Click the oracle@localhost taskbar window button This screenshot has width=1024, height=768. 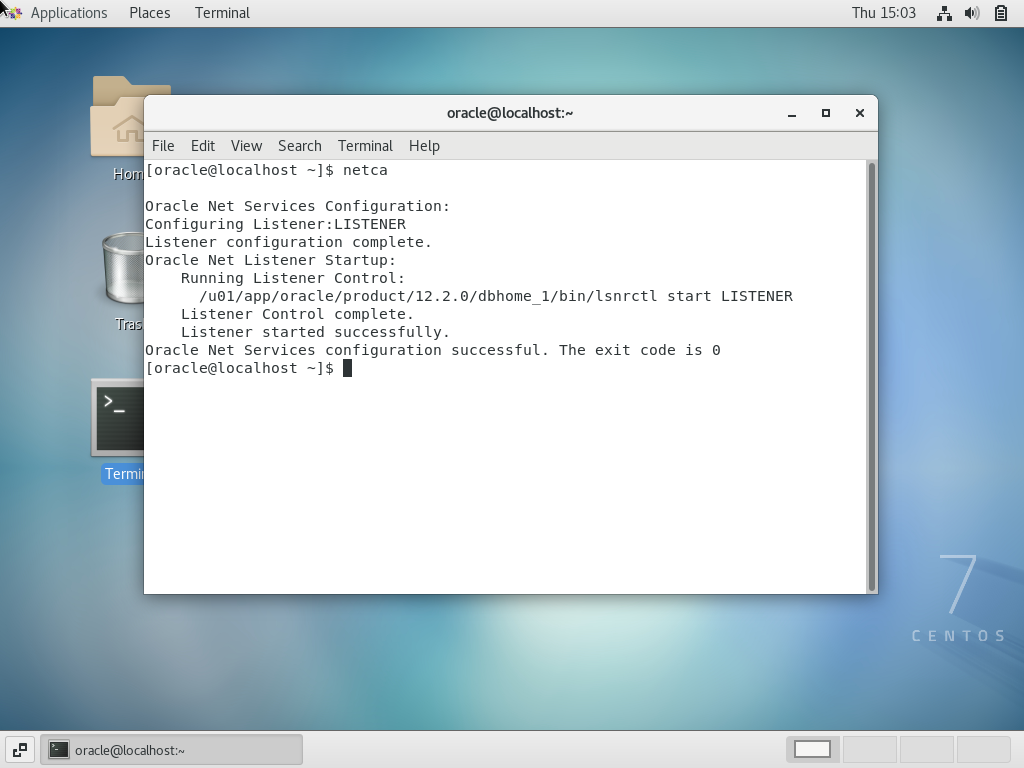[172, 750]
